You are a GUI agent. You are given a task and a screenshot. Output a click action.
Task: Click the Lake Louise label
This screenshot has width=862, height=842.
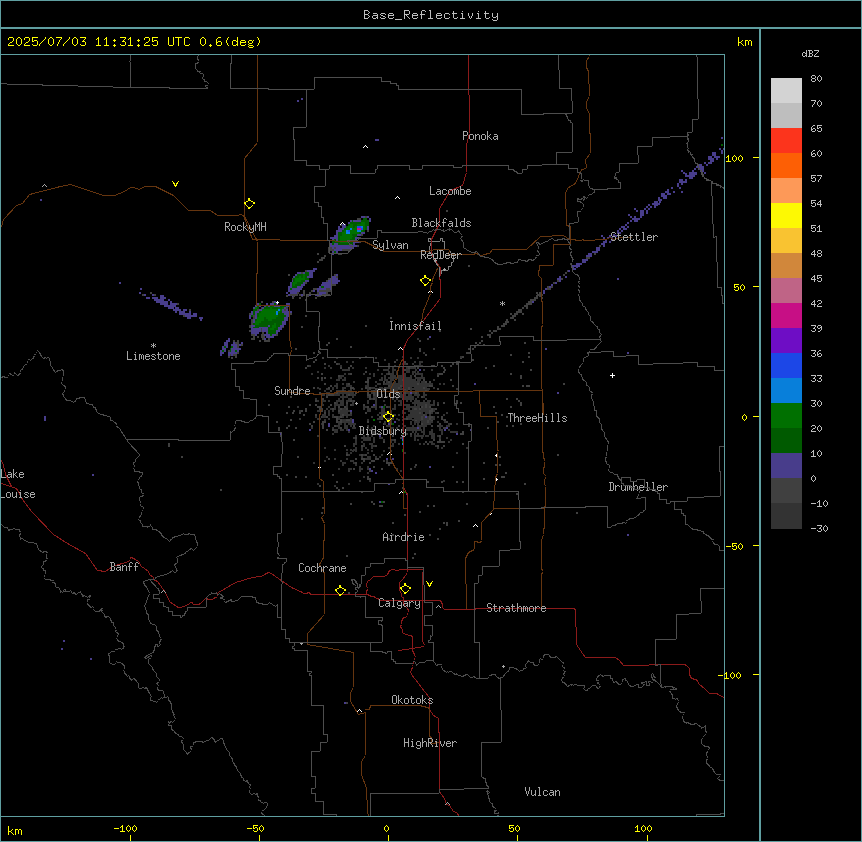(18, 484)
